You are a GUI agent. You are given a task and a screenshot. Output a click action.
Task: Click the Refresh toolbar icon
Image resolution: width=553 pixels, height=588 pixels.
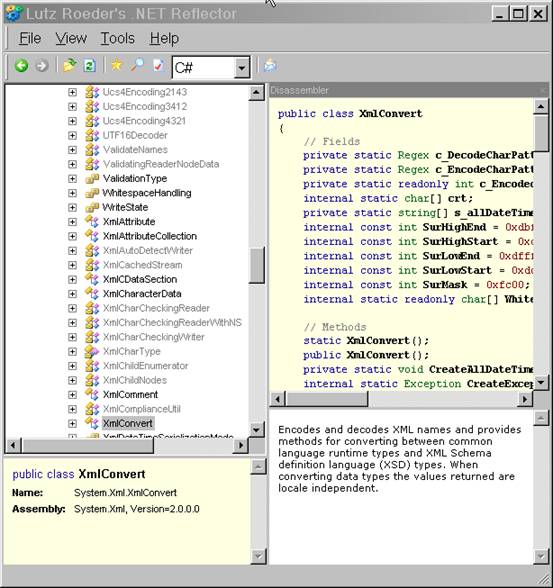click(x=89, y=66)
